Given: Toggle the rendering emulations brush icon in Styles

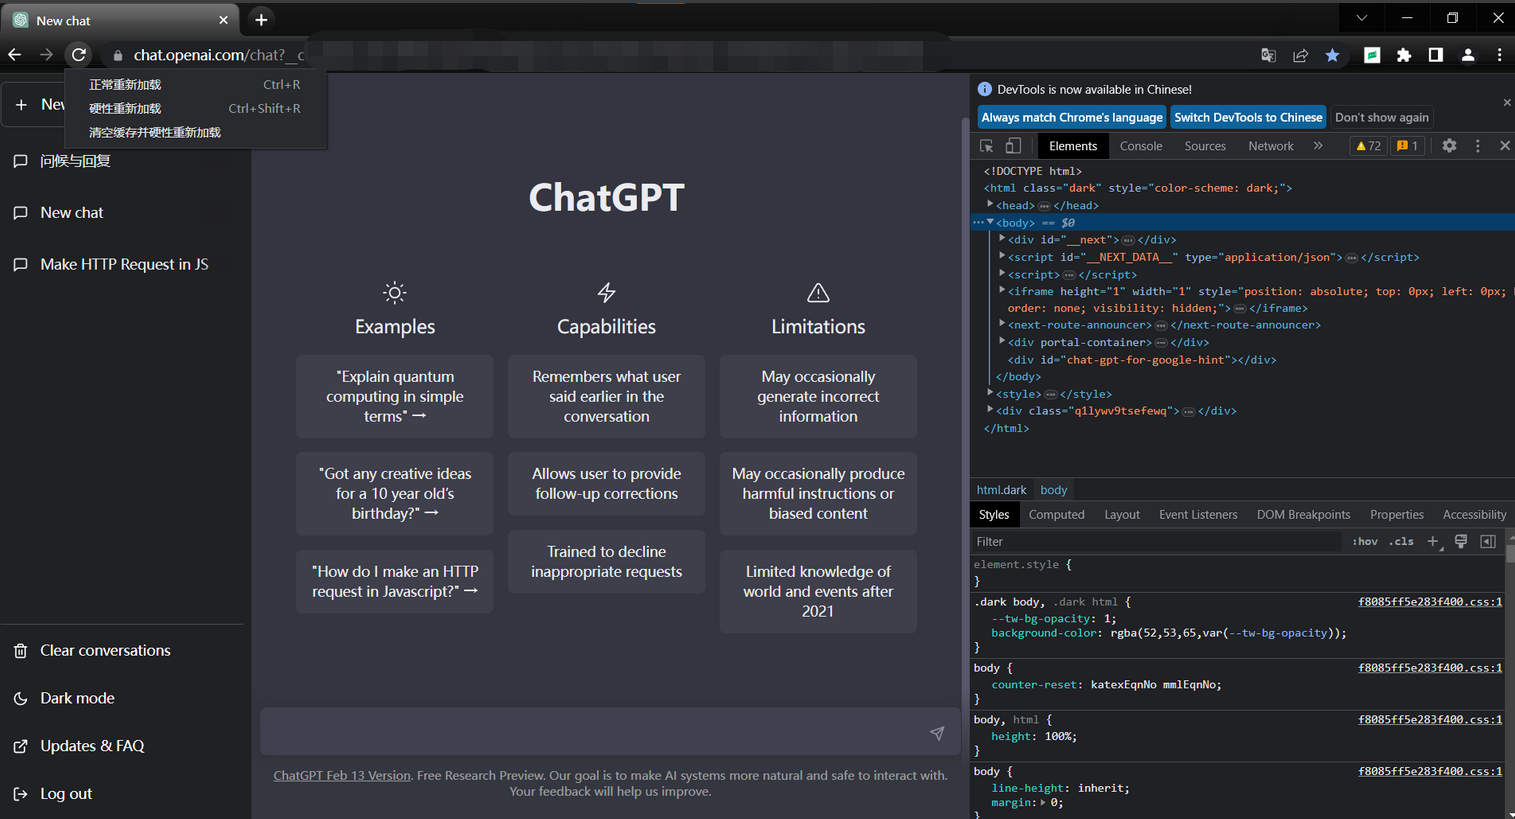Looking at the screenshot, I should pyautogui.click(x=1461, y=542).
